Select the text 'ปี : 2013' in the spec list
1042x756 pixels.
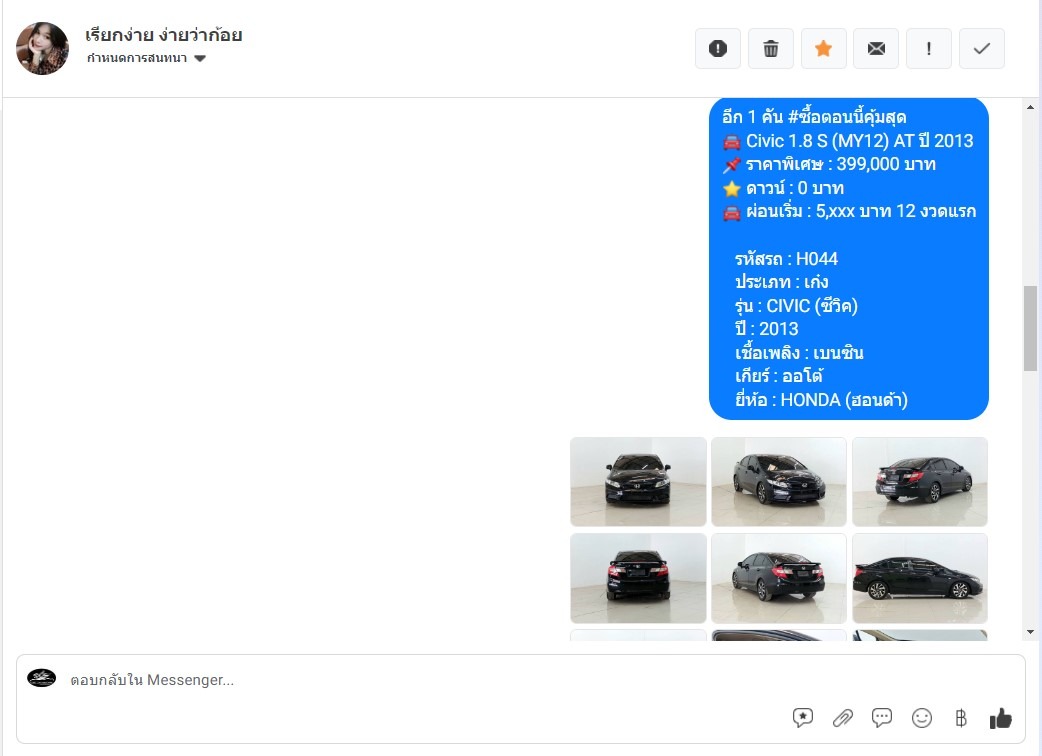tap(766, 329)
